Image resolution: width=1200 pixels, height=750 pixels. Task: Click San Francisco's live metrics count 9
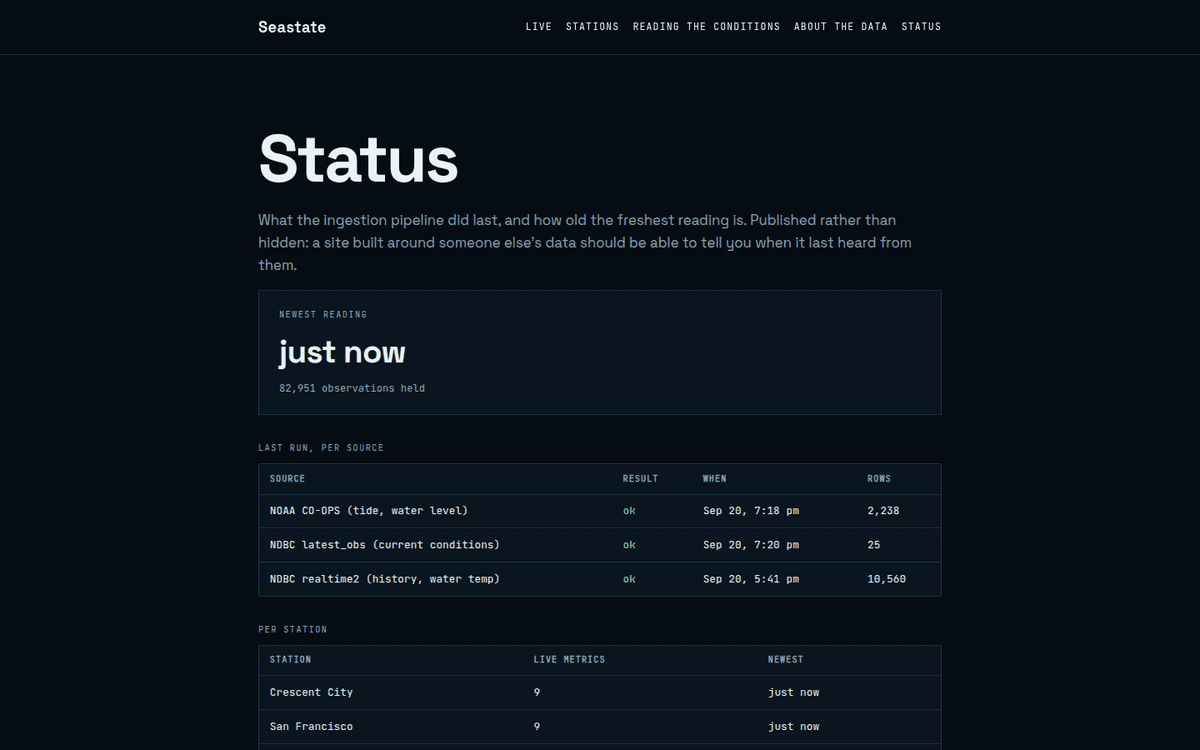click(537, 726)
